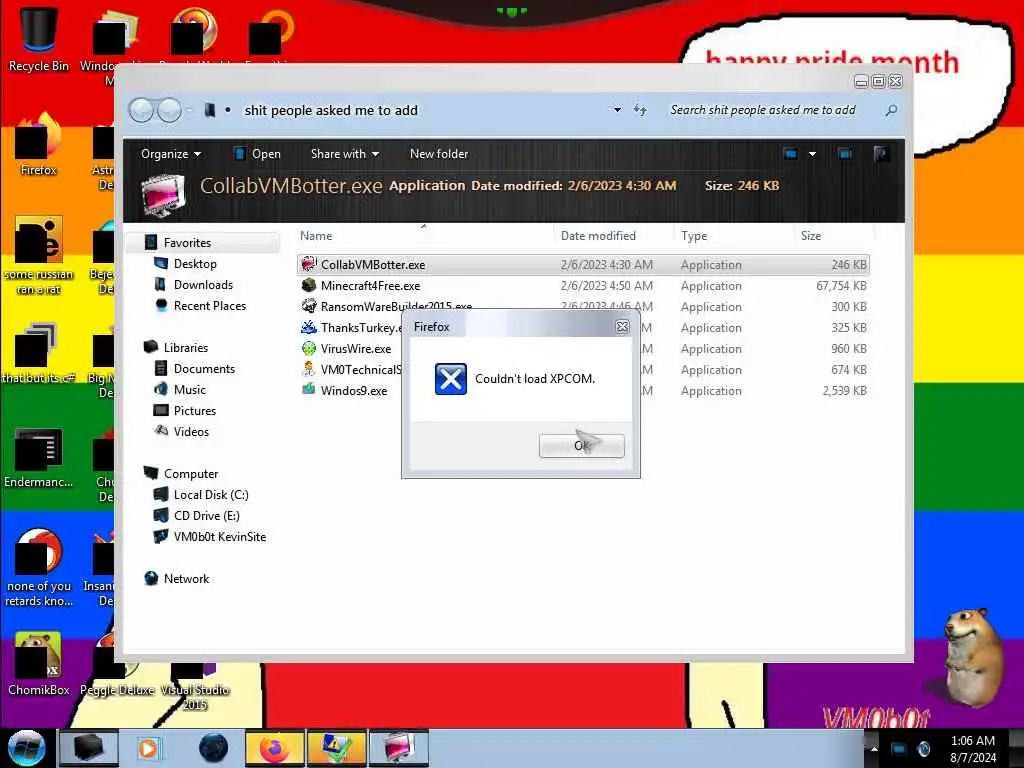Image resolution: width=1024 pixels, height=768 pixels.
Task: Open Recent Places in Favorites
Action: (209, 306)
